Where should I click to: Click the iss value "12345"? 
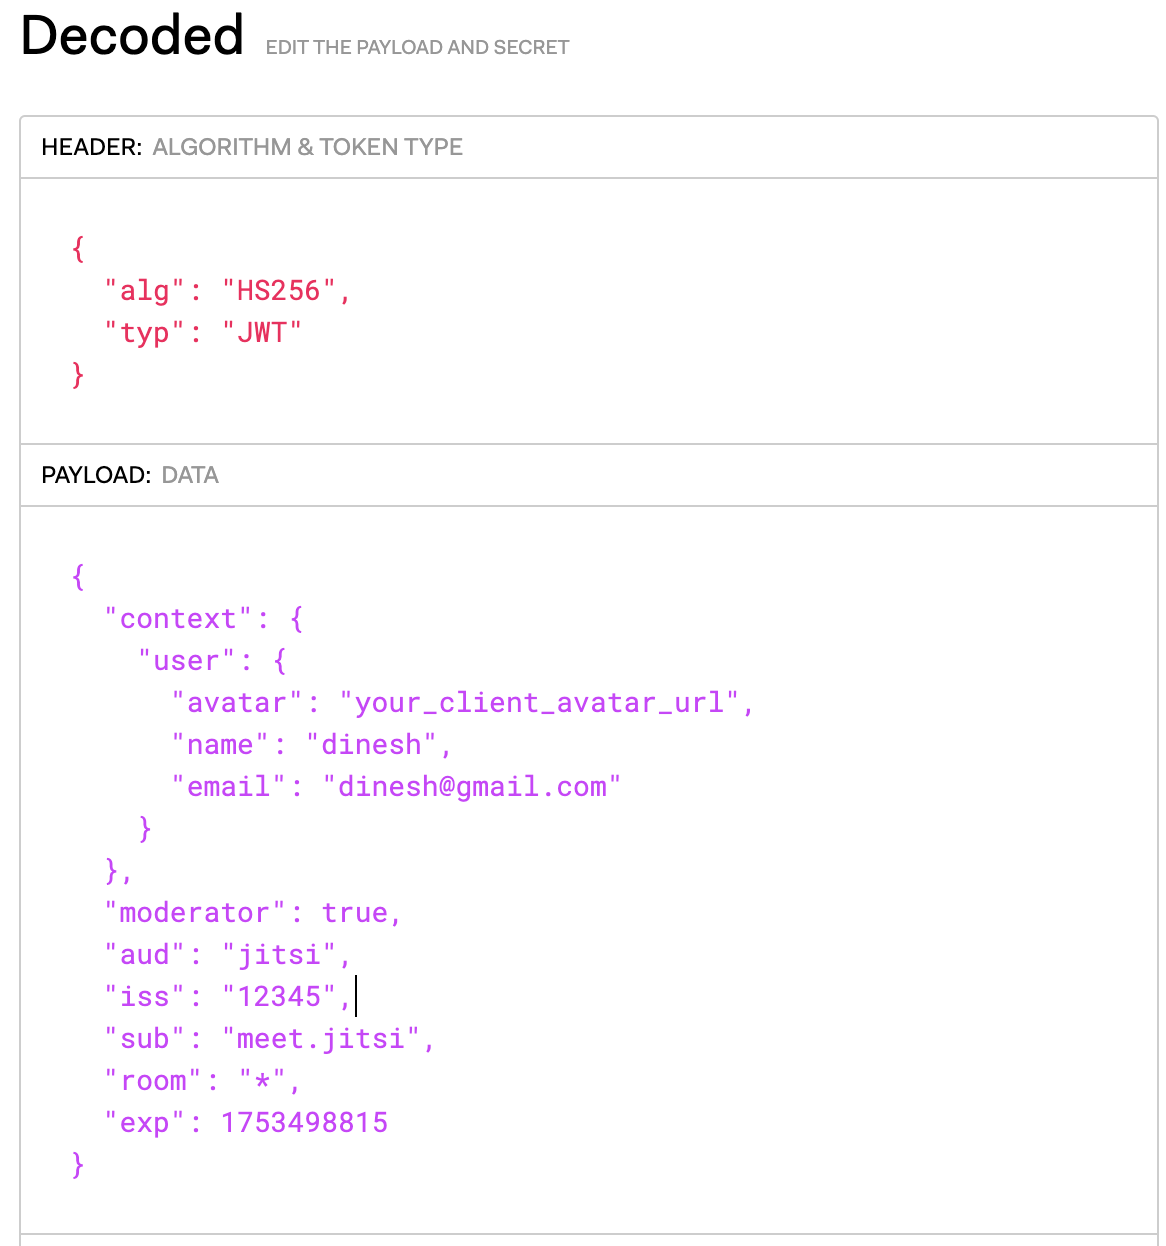pos(279,997)
